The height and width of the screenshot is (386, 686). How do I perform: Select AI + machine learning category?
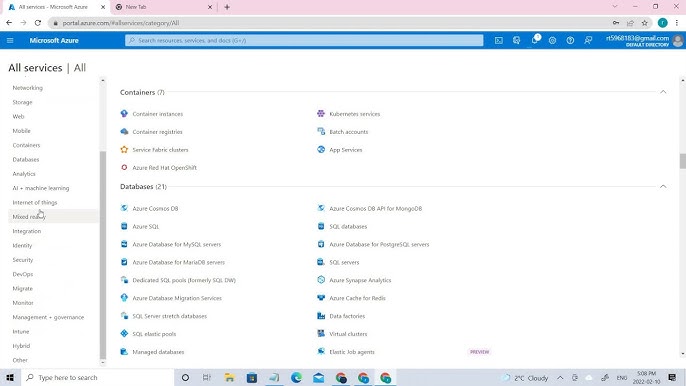tap(41, 188)
